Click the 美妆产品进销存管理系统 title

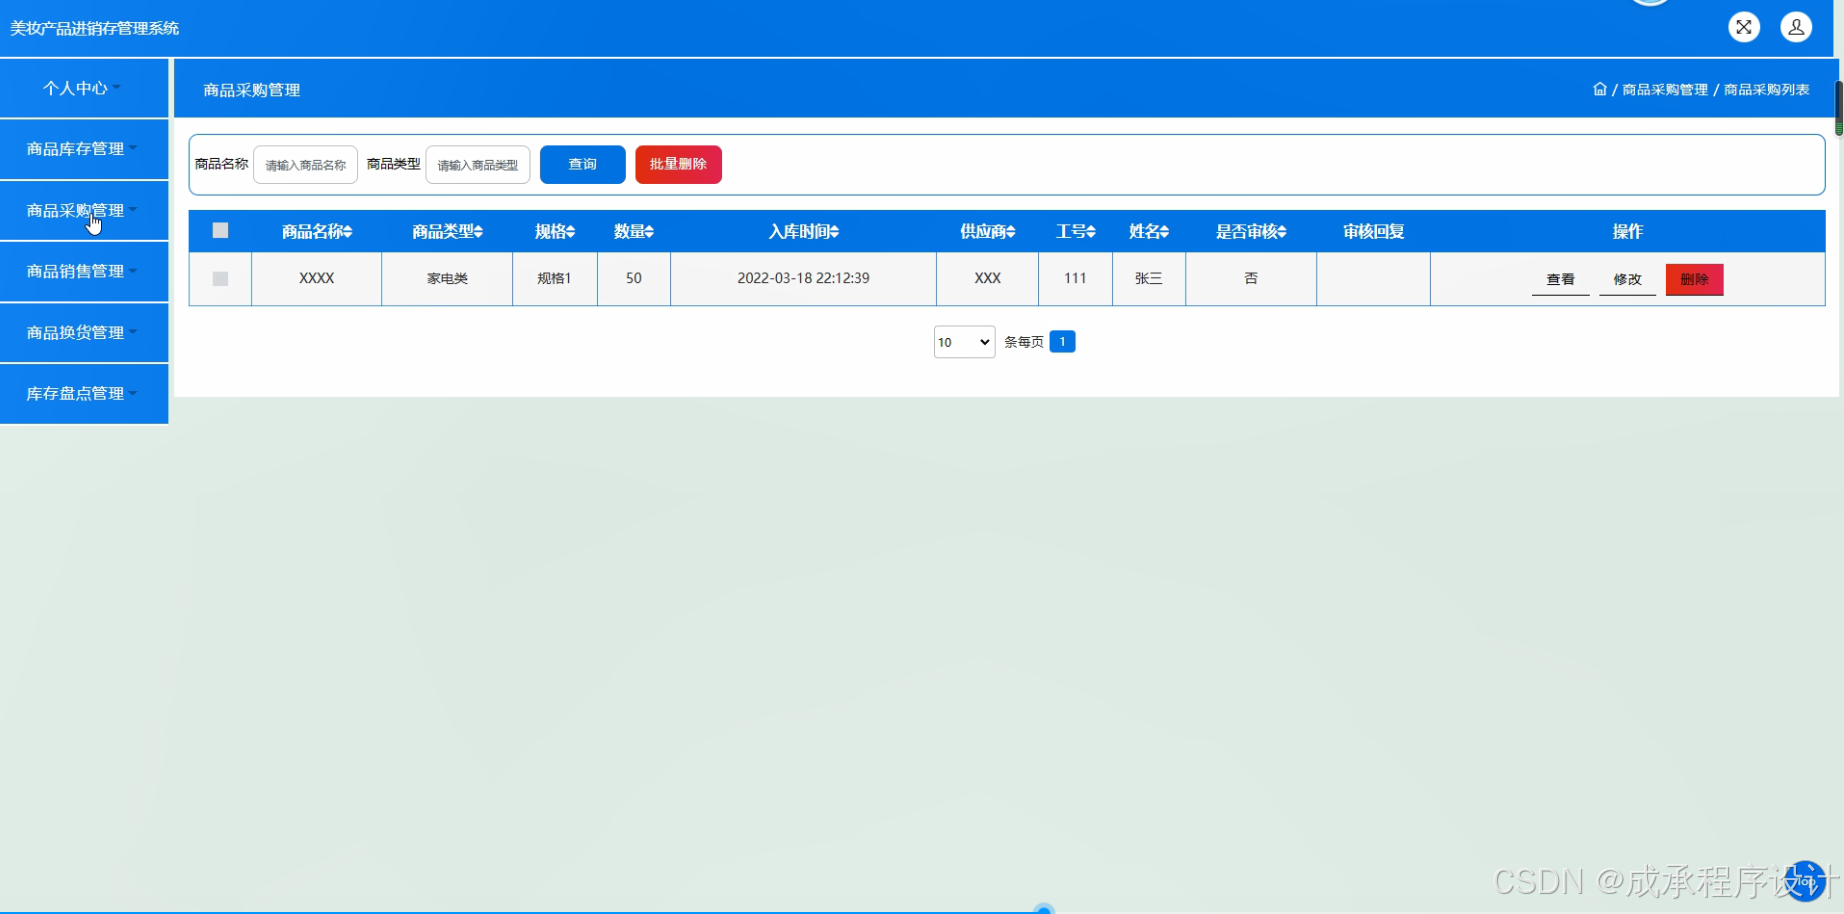click(x=95, y=28)
